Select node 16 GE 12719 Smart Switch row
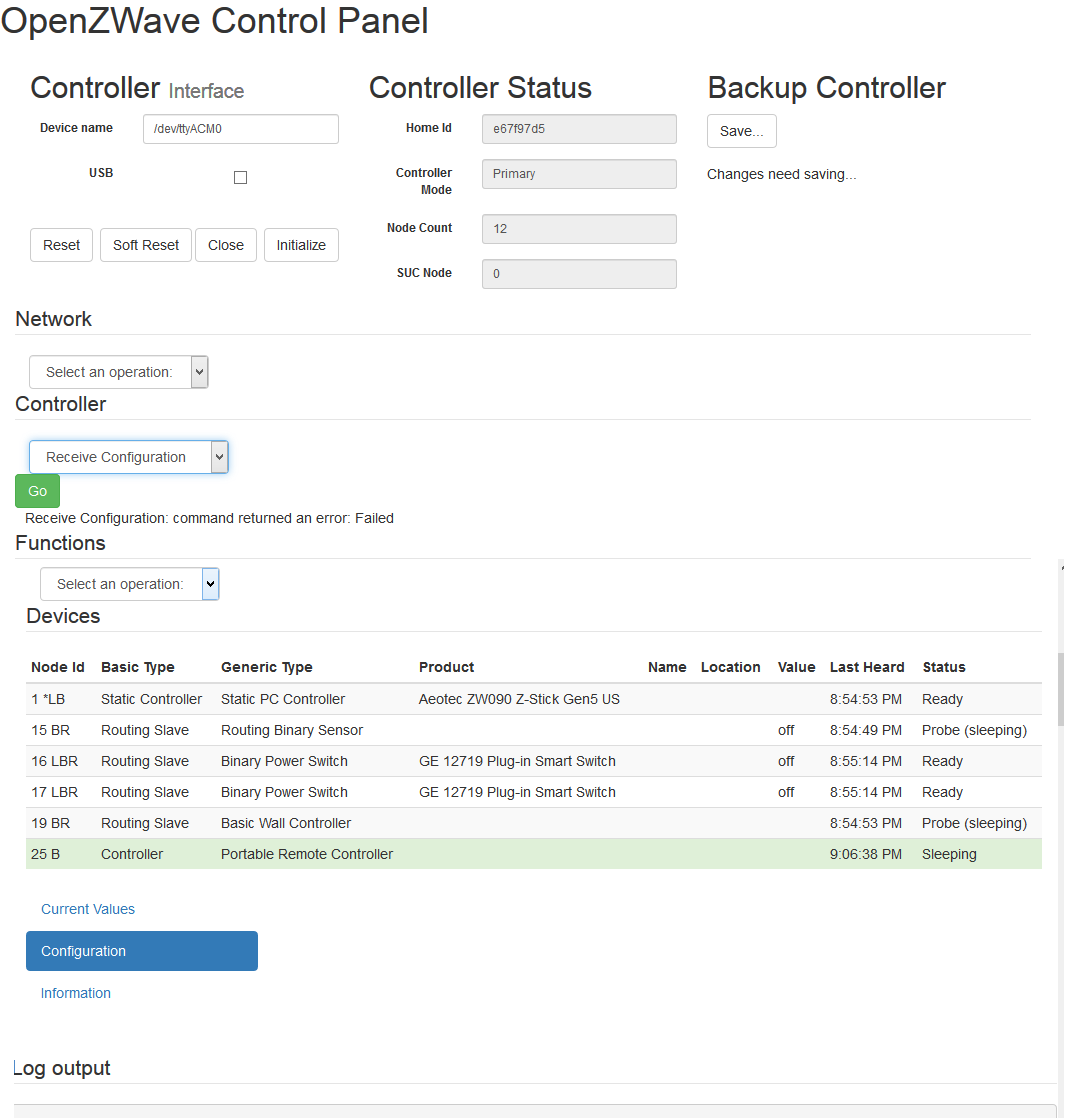 pos(400,760)
